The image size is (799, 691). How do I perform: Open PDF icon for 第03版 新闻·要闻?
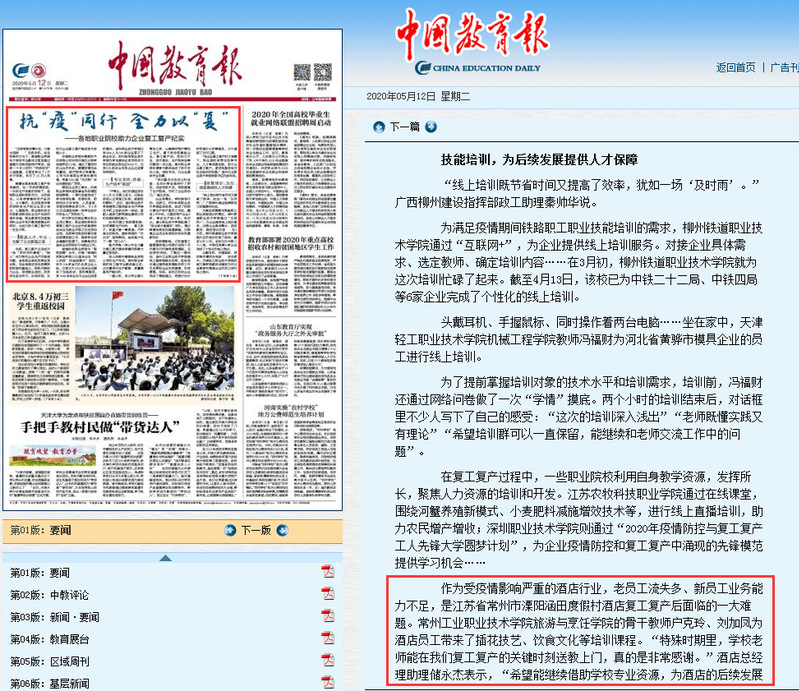328,616
